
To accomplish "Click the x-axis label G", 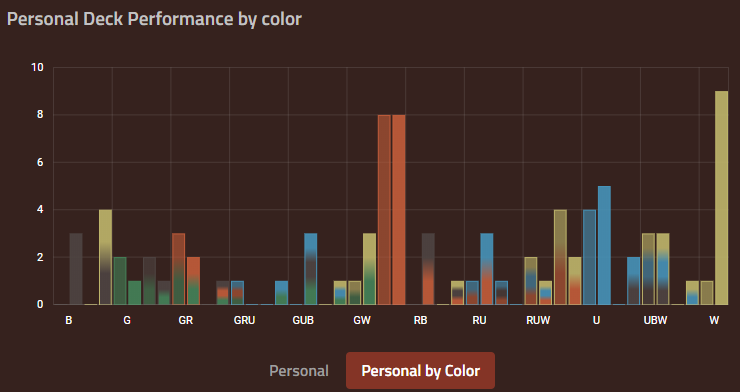I will [127, 320].
